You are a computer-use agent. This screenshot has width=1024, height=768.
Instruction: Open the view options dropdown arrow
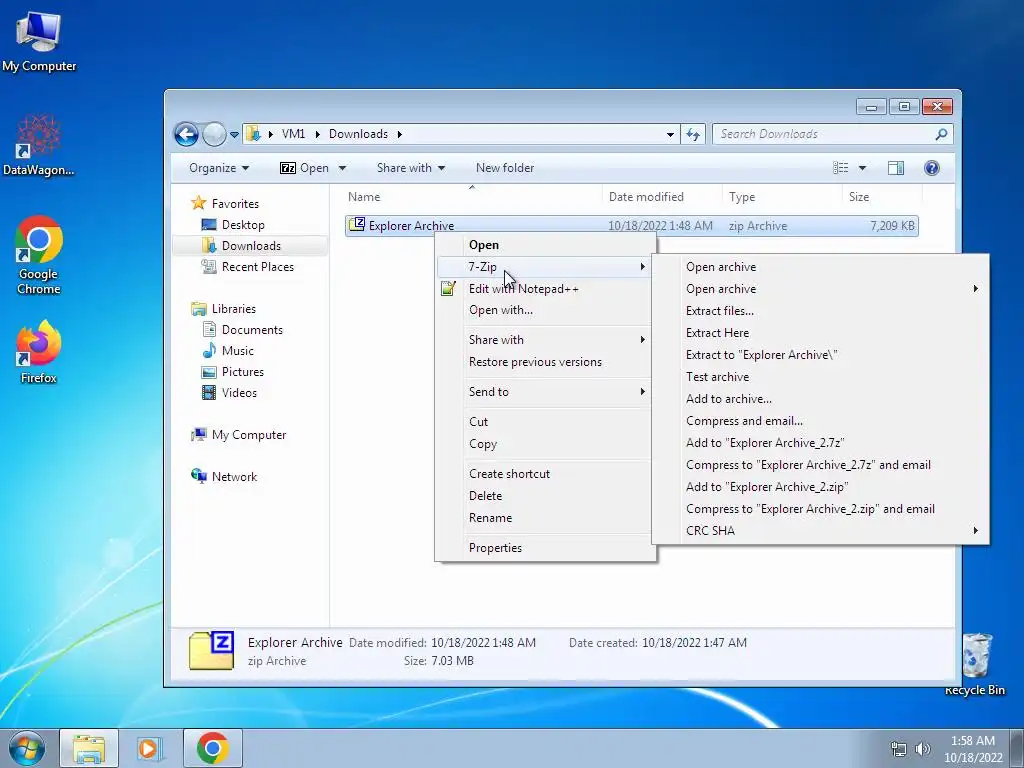tap(862, 168)
